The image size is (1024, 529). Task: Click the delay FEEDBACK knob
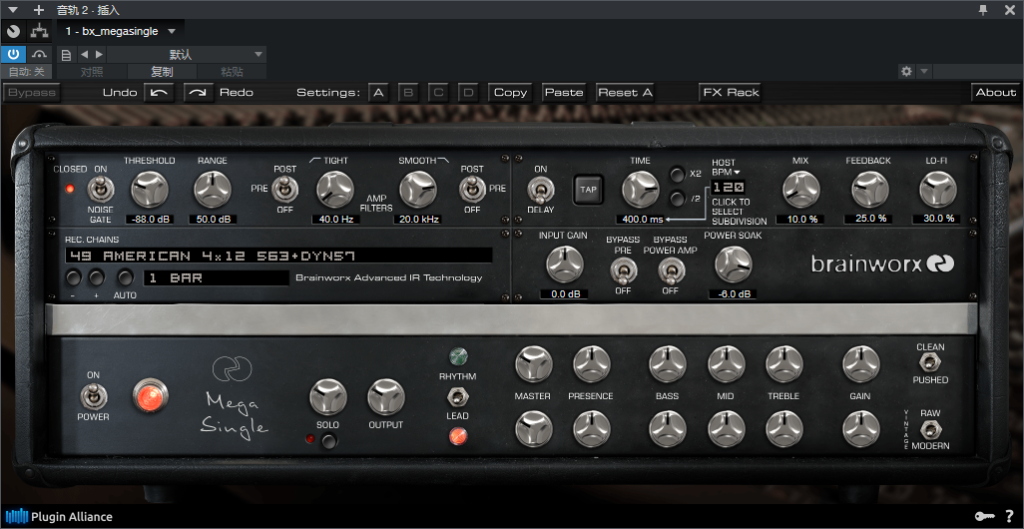pyautogui.click(x=869, y=190)
